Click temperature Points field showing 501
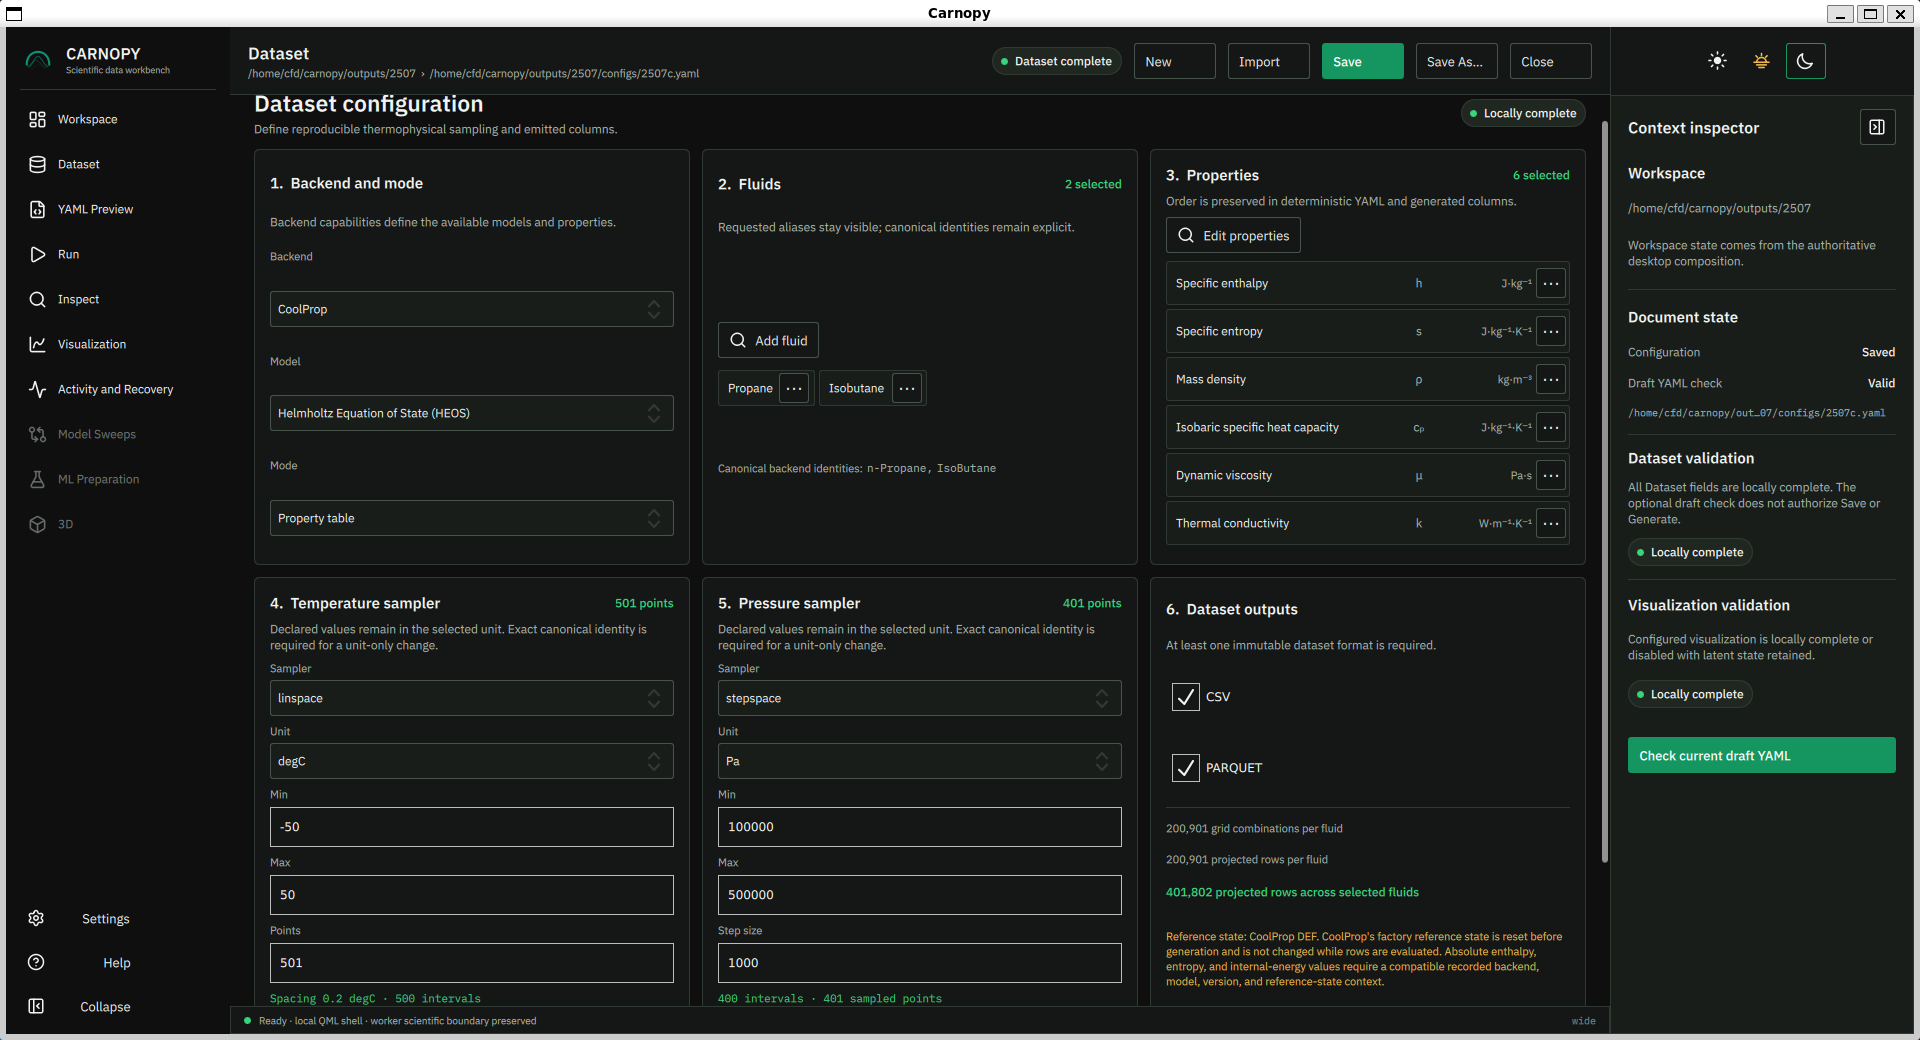The height and width of the screenshot is (1040, 1920). (x=471, y=963)
